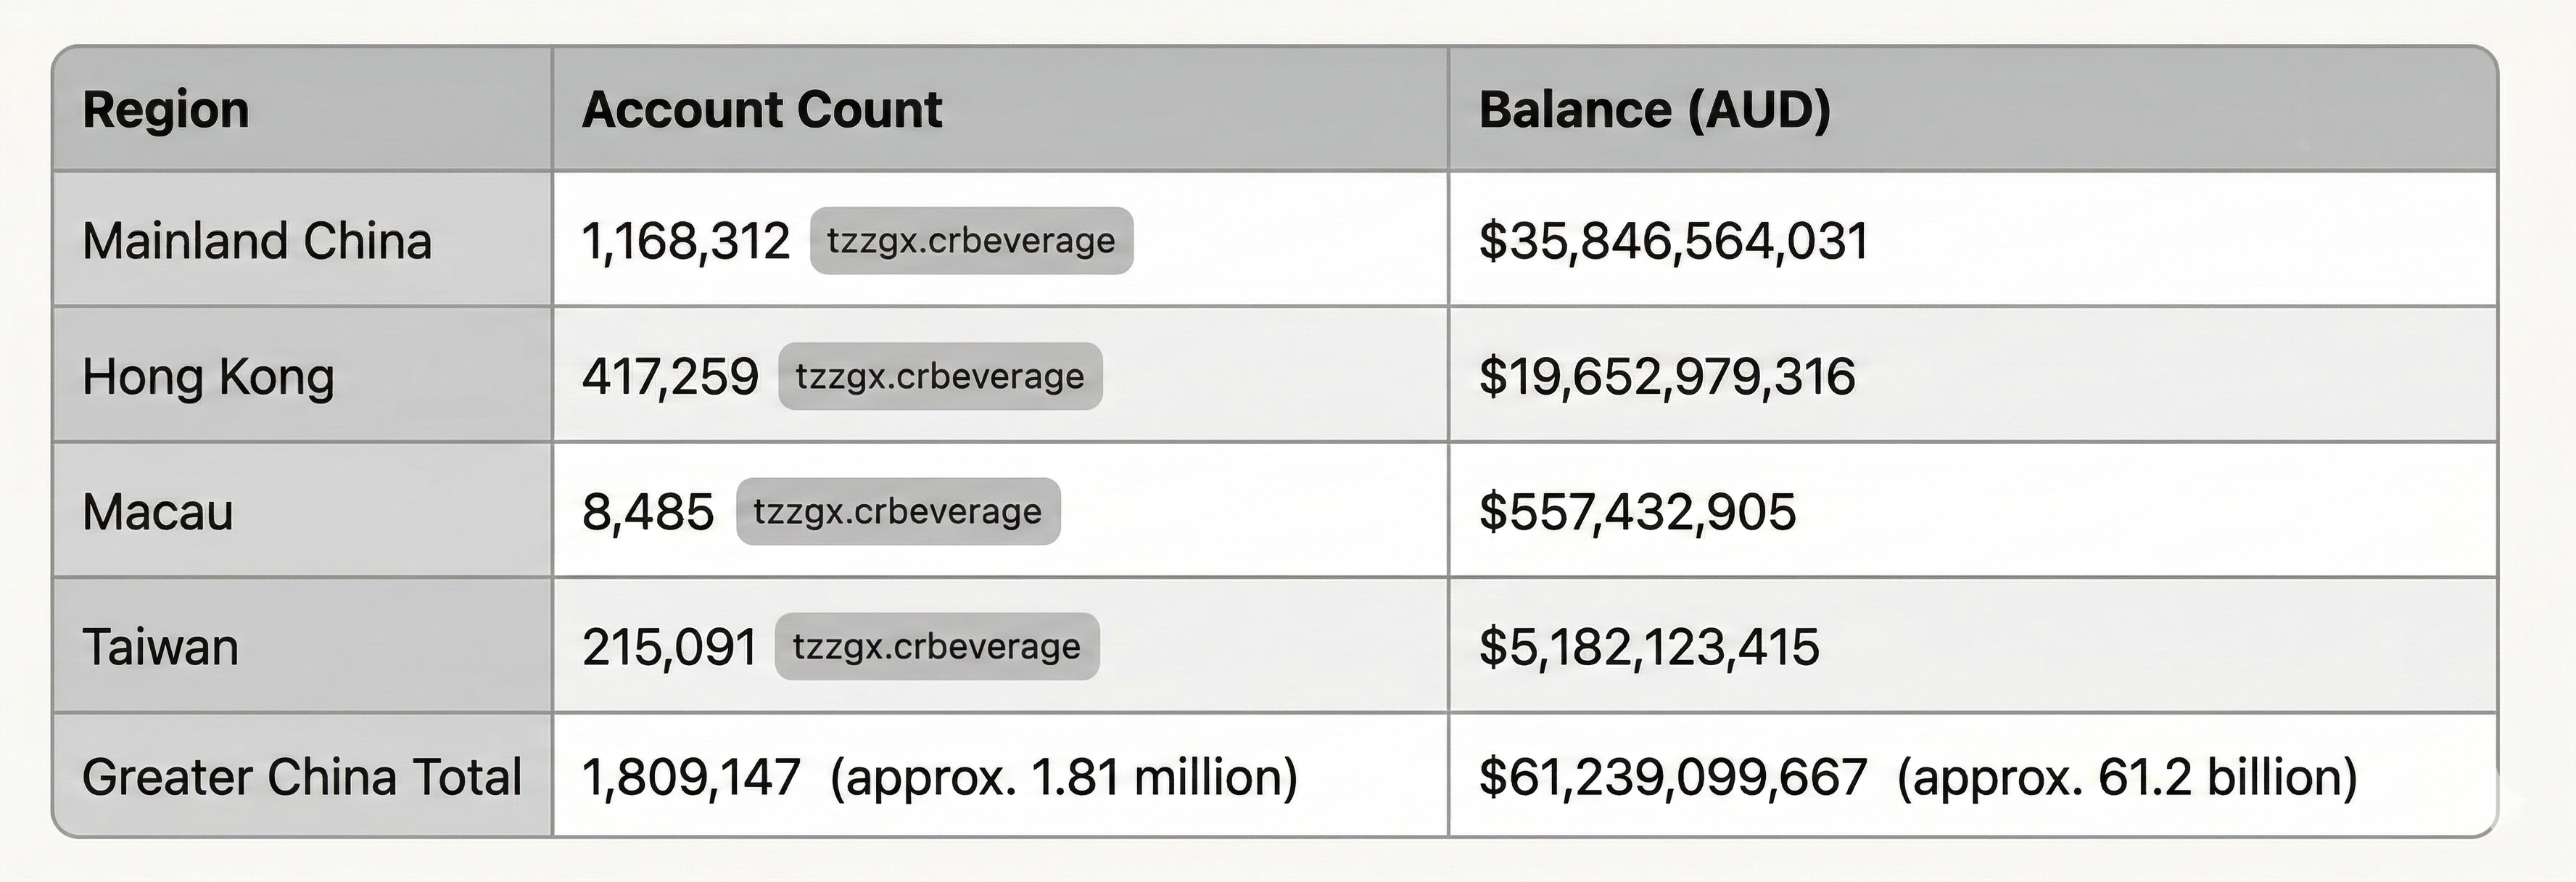This screenshot has width=2576, height=882.
Task: Select the Taiwan region cell
Action: 161,647
